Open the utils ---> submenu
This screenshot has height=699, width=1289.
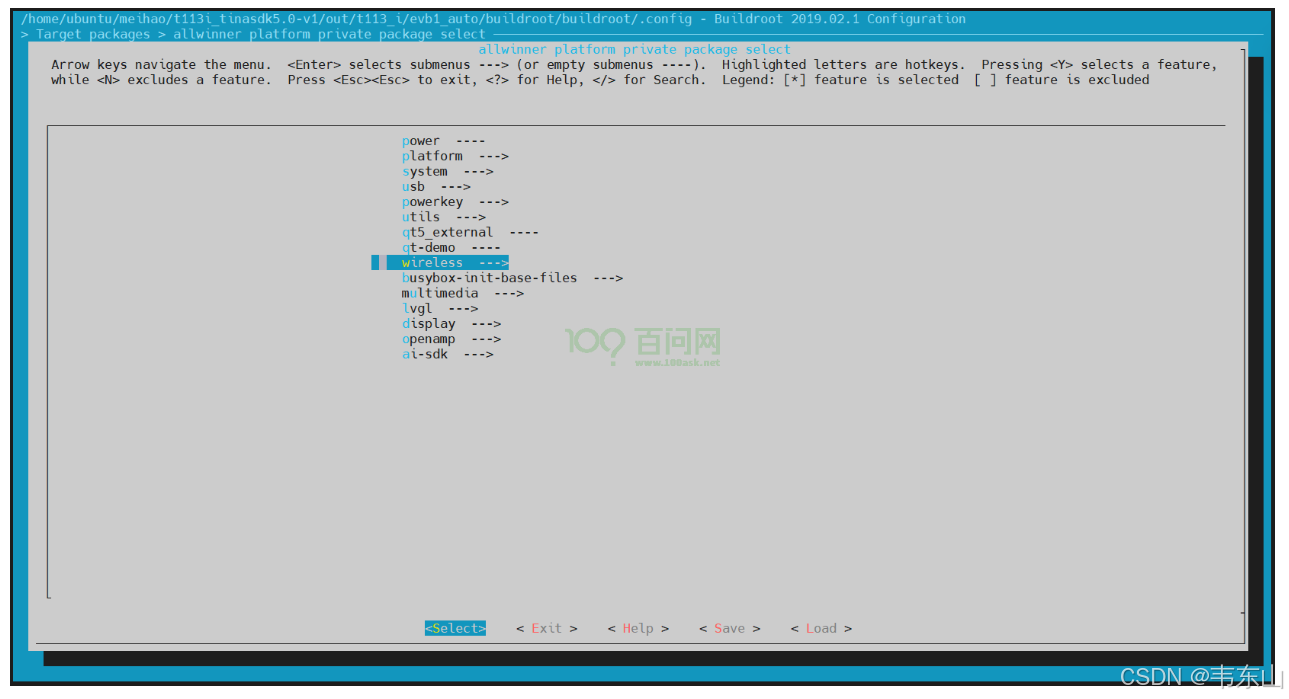tap(443, 217)
